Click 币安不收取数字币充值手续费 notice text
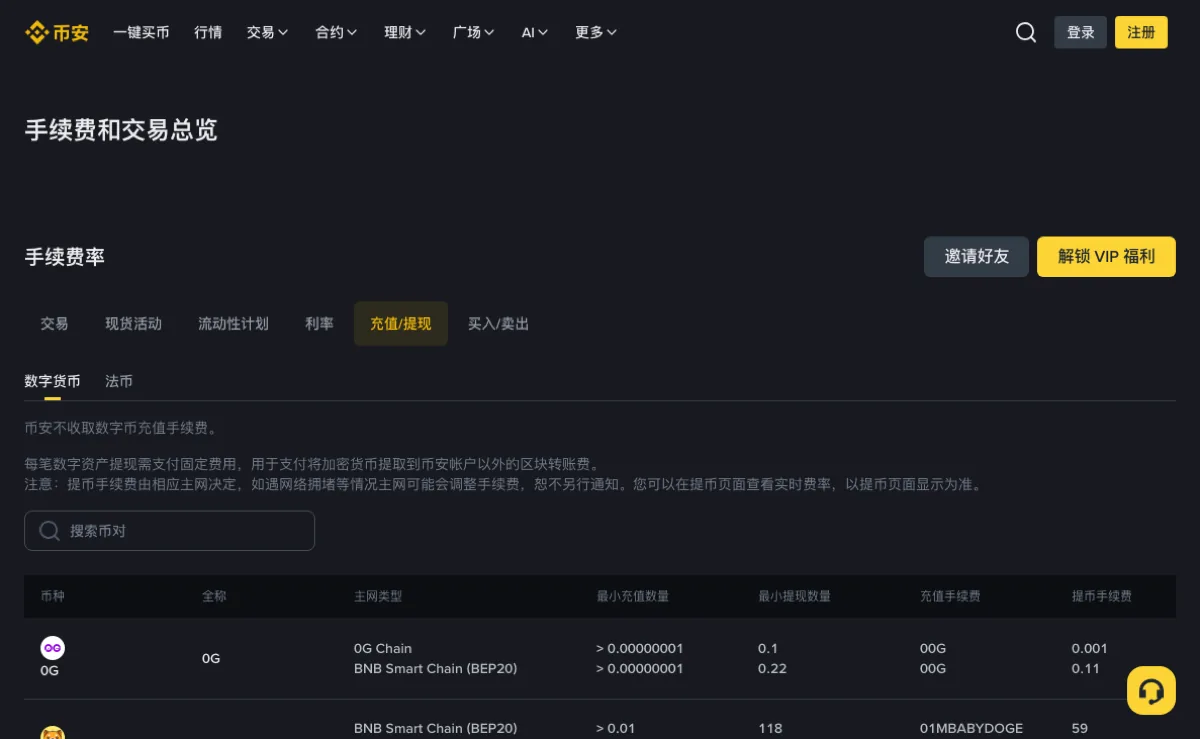The width and height of the screenshot is (1200, 739). pos(121,428)
